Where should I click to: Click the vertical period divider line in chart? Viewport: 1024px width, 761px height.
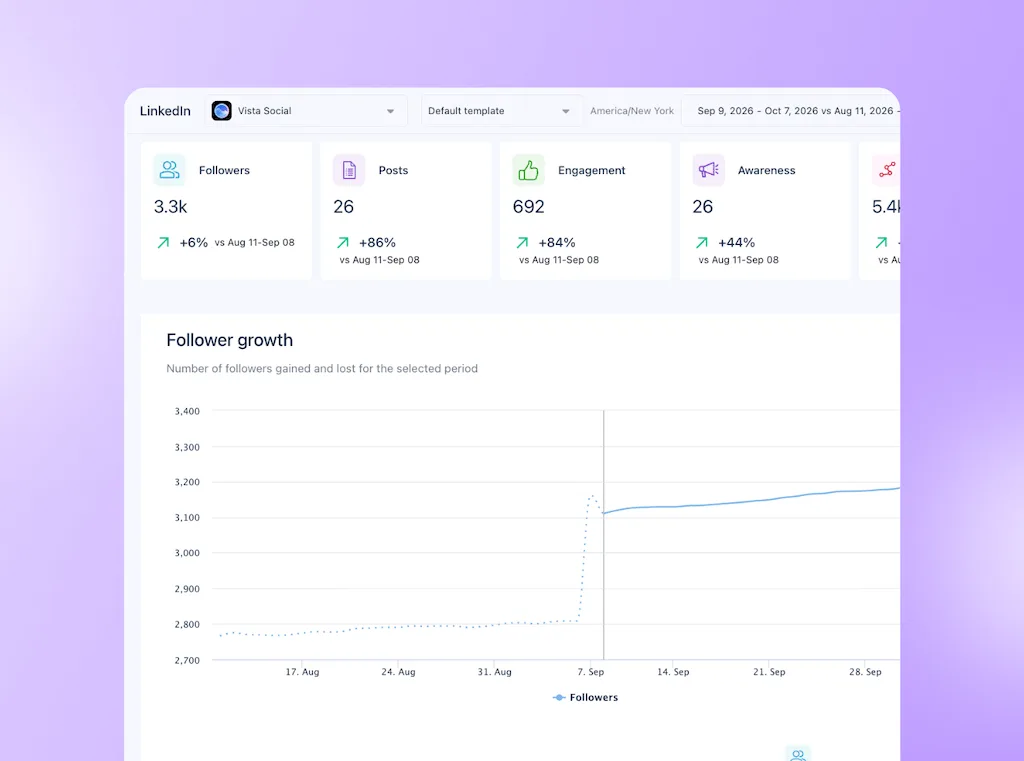603,535
